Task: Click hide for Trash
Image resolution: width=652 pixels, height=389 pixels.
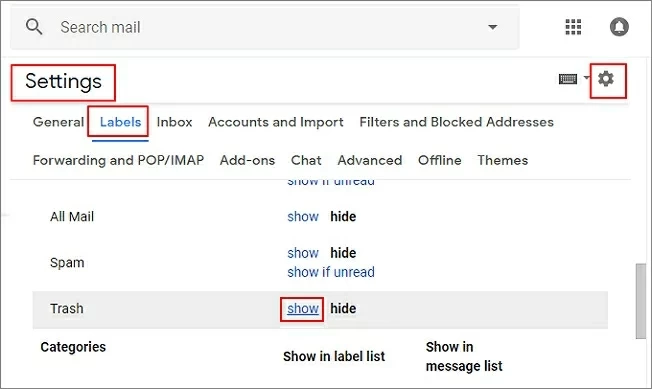Action: click(343, 308)
